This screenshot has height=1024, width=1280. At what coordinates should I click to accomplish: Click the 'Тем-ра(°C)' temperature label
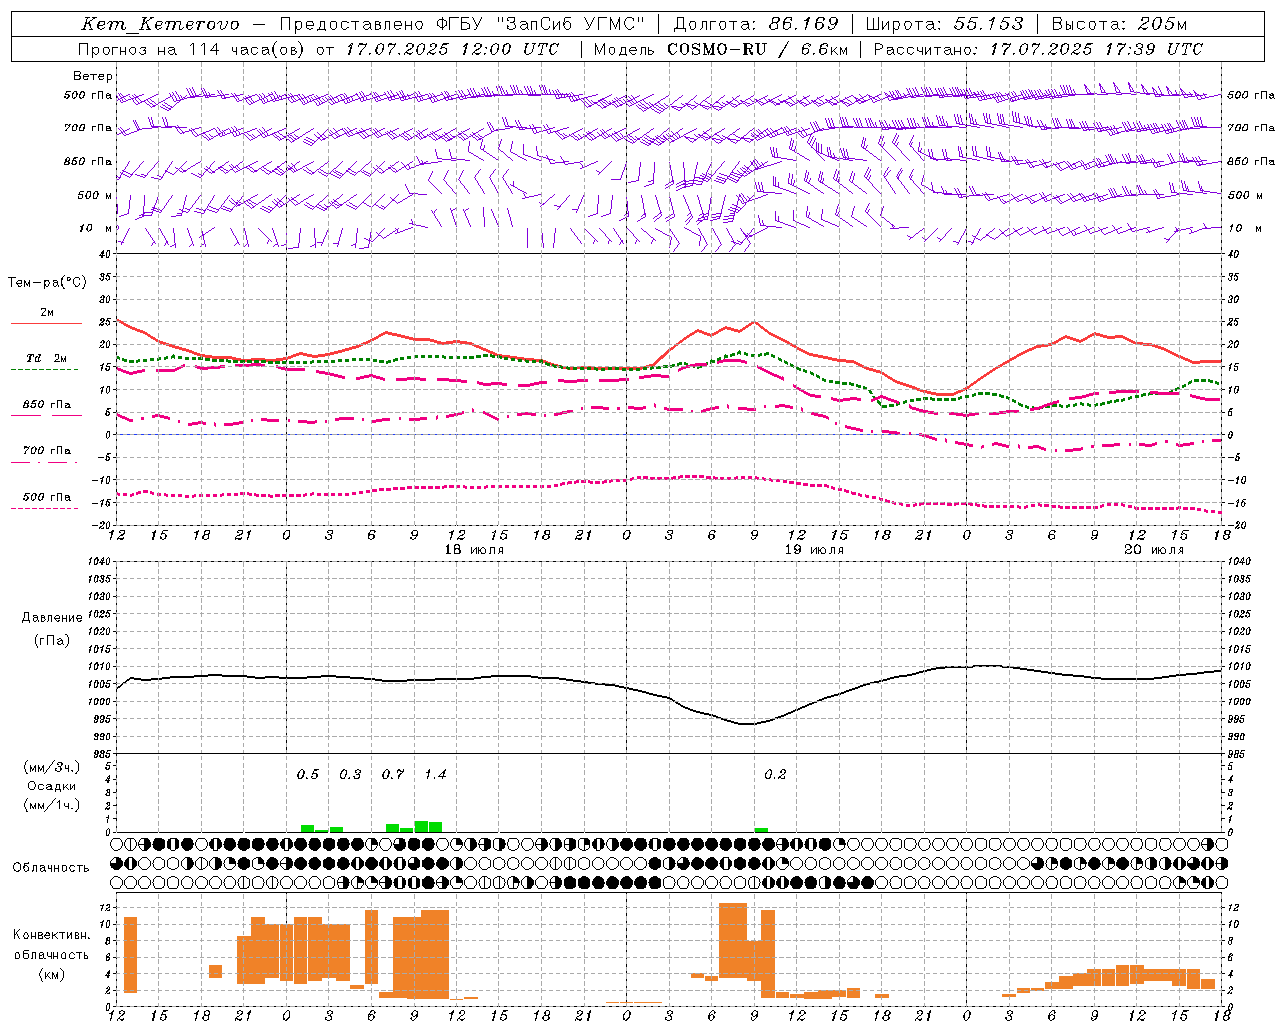47,283
